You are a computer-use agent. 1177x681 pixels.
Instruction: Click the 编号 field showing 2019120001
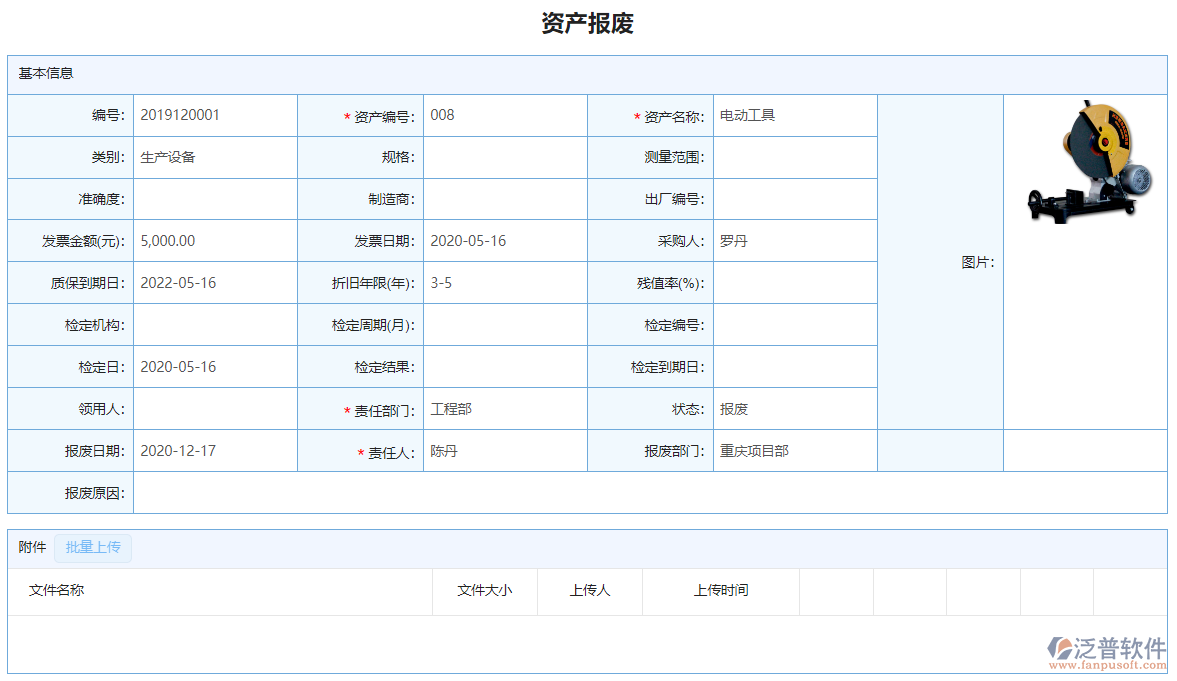(x=214, y=116)
